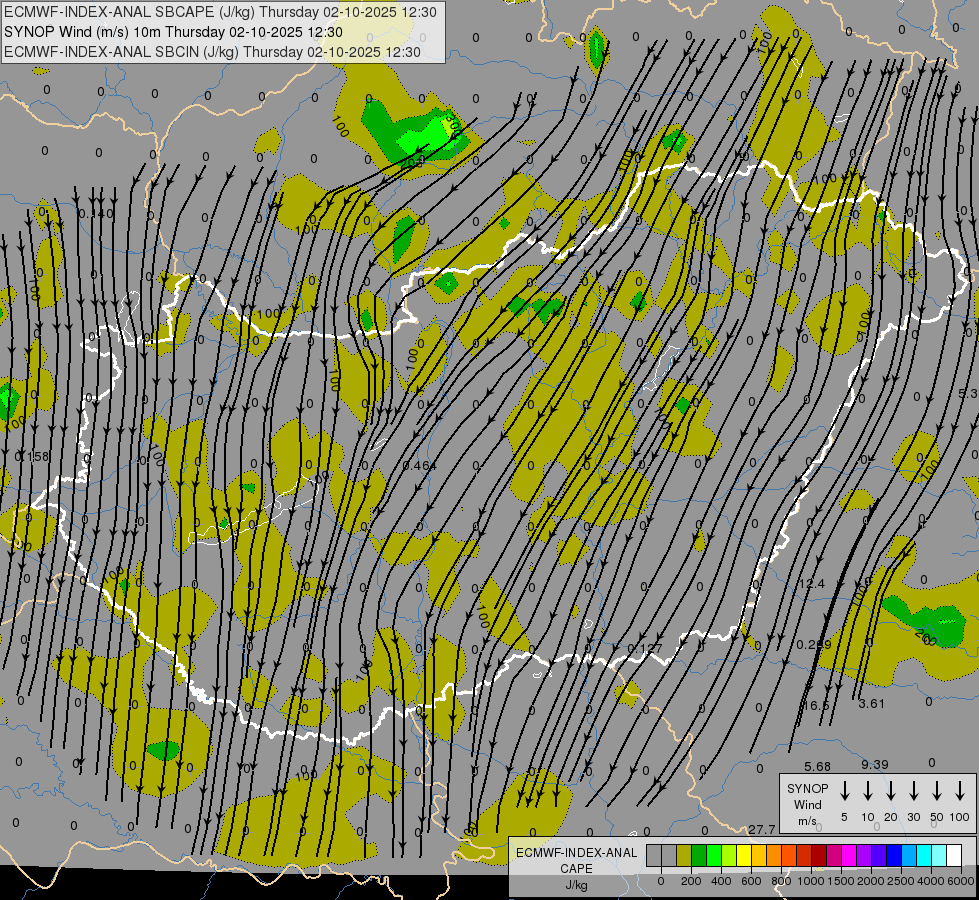
Task: Click the white swatch ending the CAPE scale
Action: [x=954, y=856]
